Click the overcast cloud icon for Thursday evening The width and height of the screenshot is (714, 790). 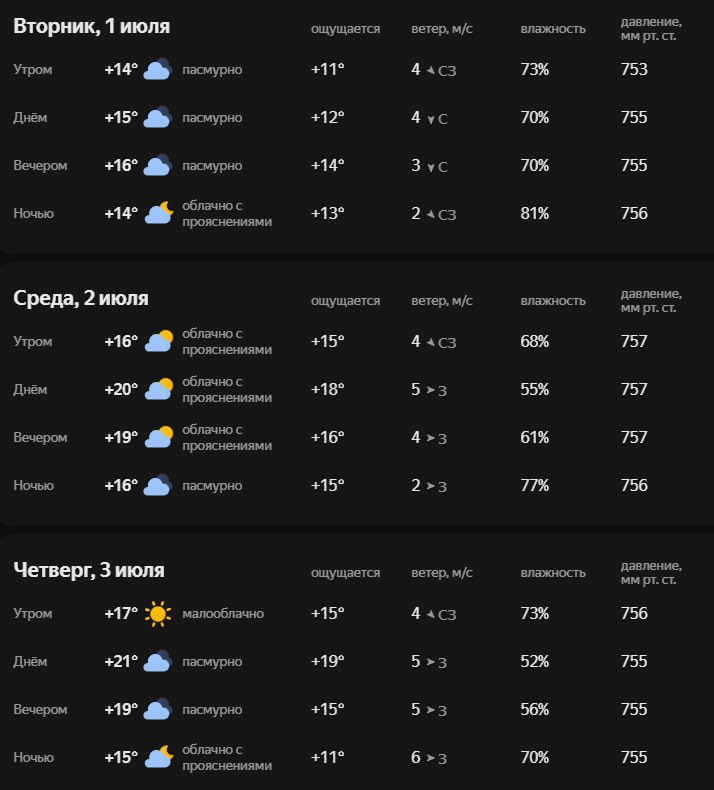(x=158, y=709)
